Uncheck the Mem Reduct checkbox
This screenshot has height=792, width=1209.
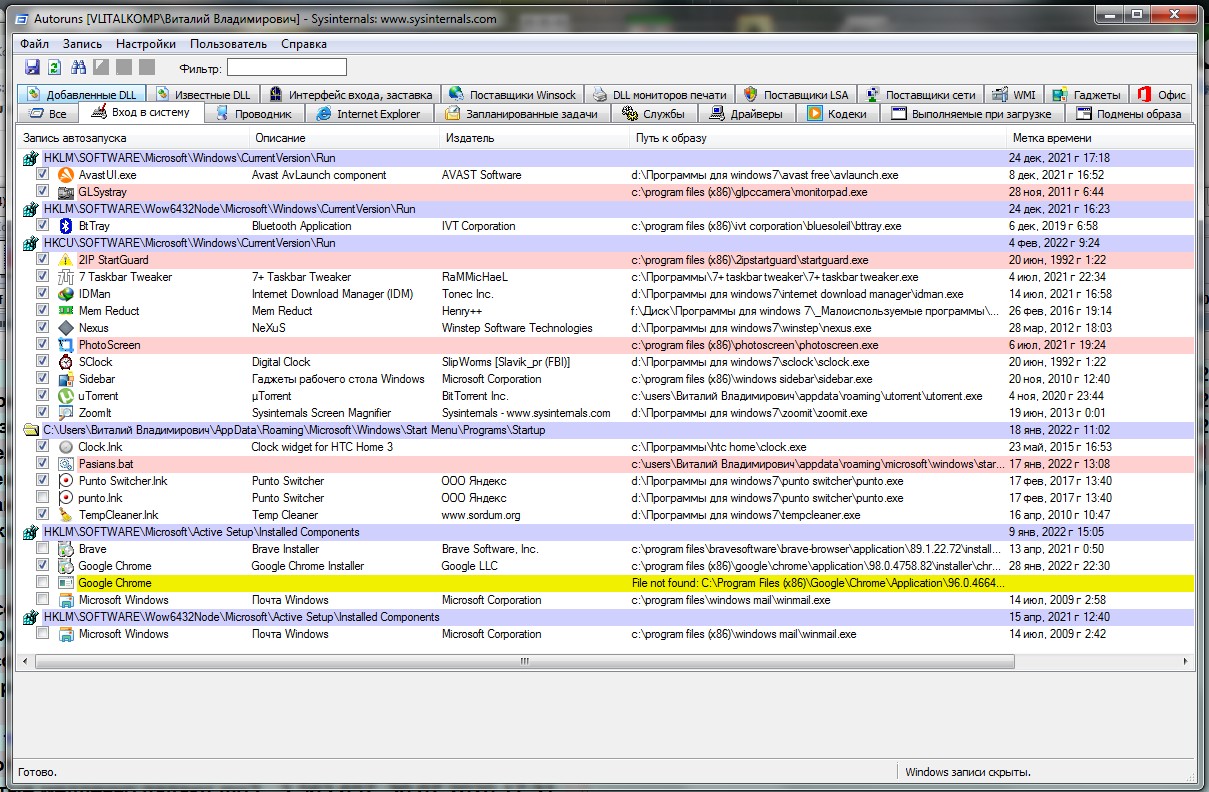click(43, 311)
